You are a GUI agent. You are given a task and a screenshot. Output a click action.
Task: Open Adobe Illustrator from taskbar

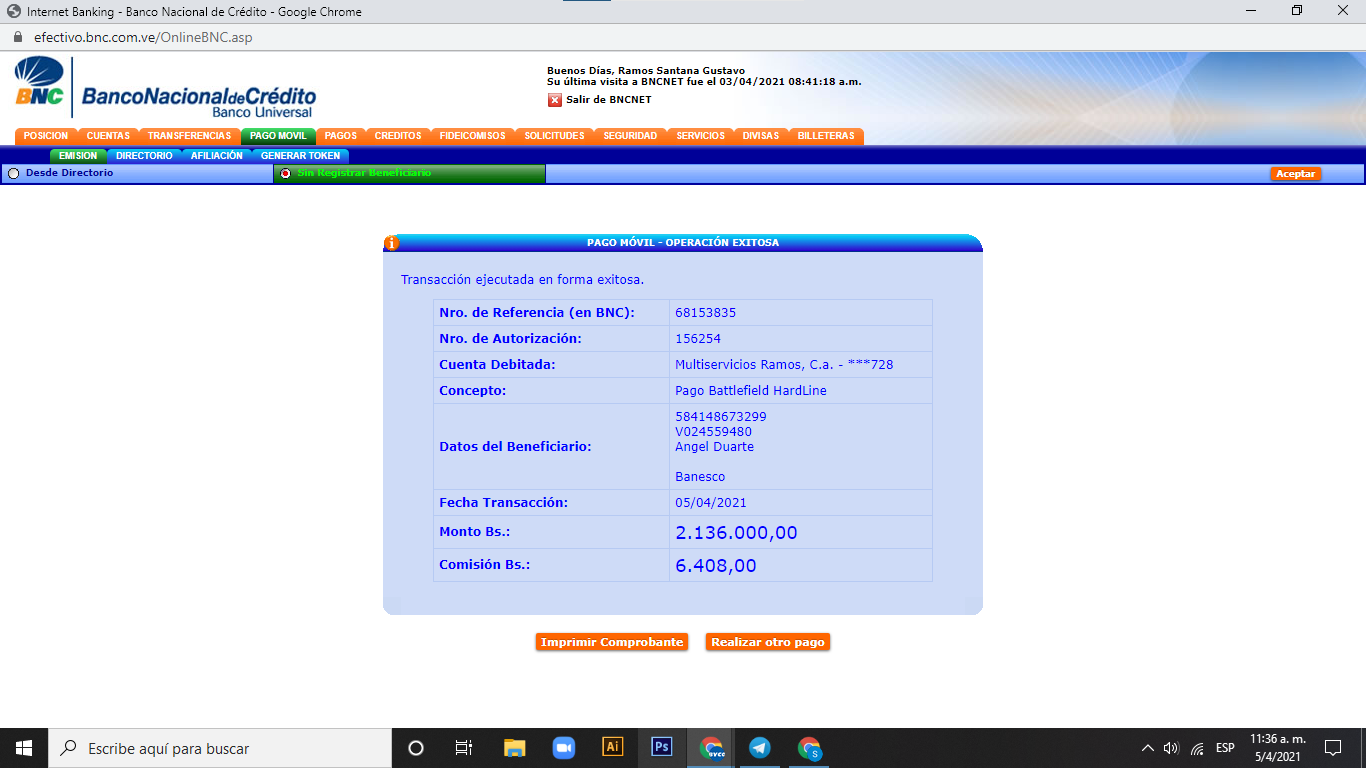pyautogui.click(x=613, y=747)
